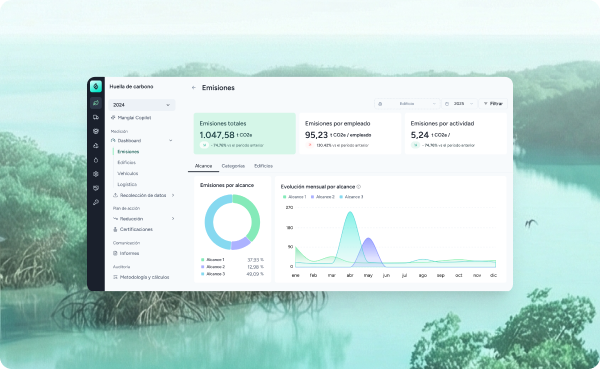The height and width of the screenshot is (369, 600).
Task: Click trend badge in Emisiones por actividad card
Action: 415,145
